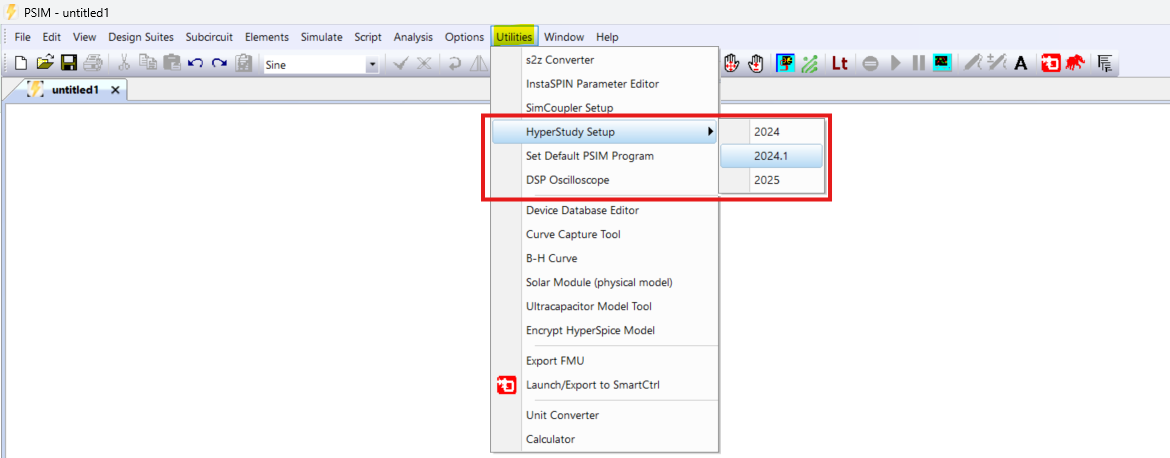Image resolution: width=1170 pixels, height=458 pixels.
Task: Select 2024 in HyperStudy submenu
Action: pos(772,131)
